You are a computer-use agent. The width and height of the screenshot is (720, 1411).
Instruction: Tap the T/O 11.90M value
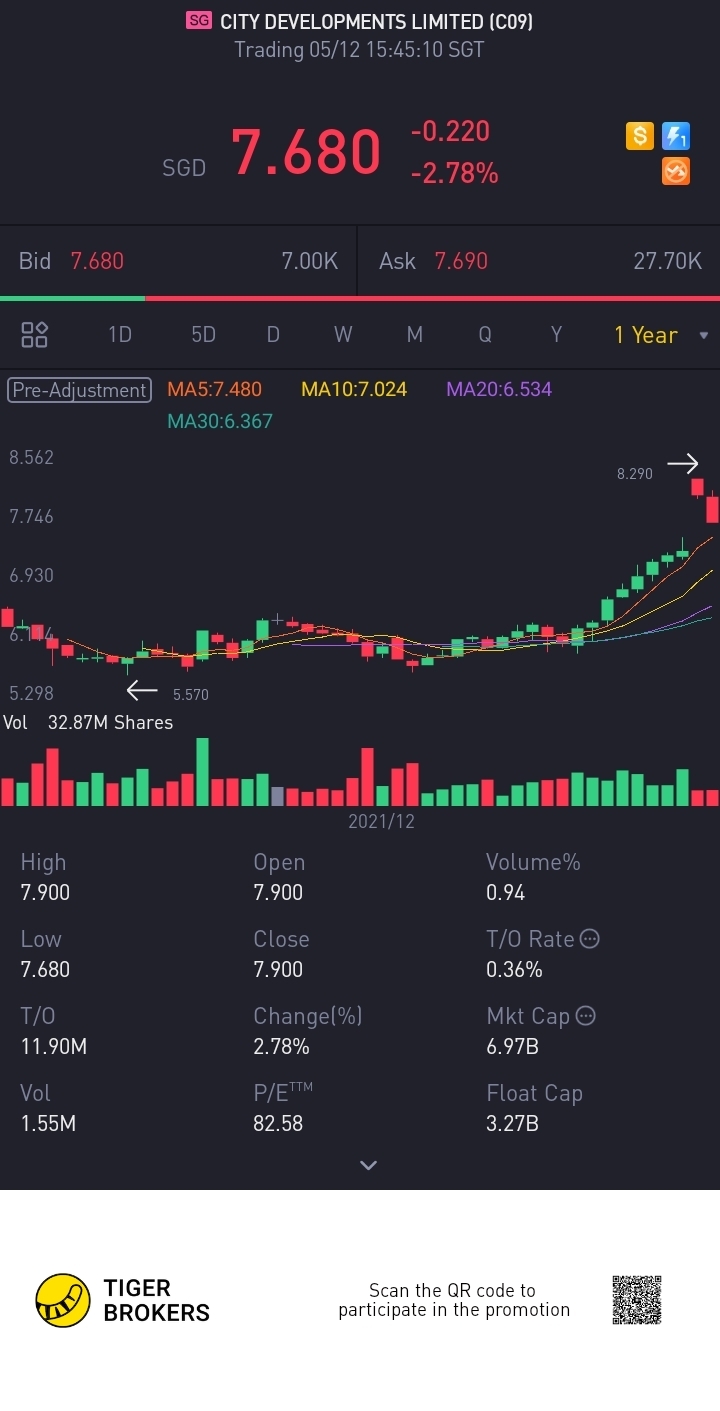[x=53, y=1046]
